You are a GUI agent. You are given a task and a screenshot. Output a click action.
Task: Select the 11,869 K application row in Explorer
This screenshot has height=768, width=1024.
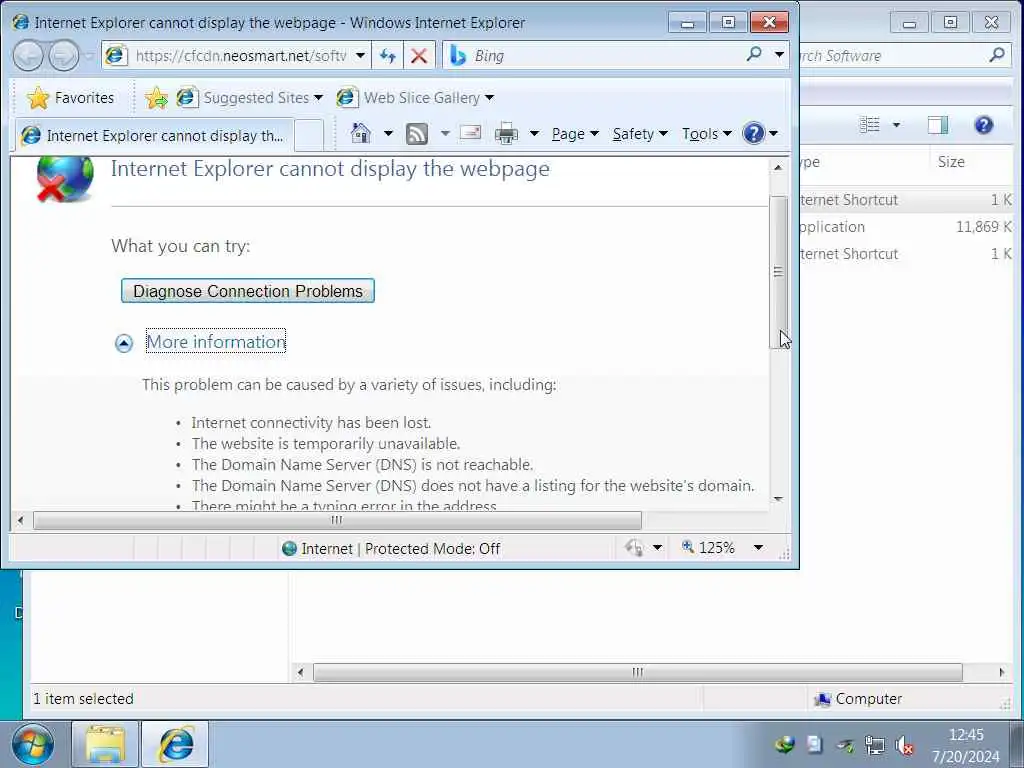pos(905,227)
